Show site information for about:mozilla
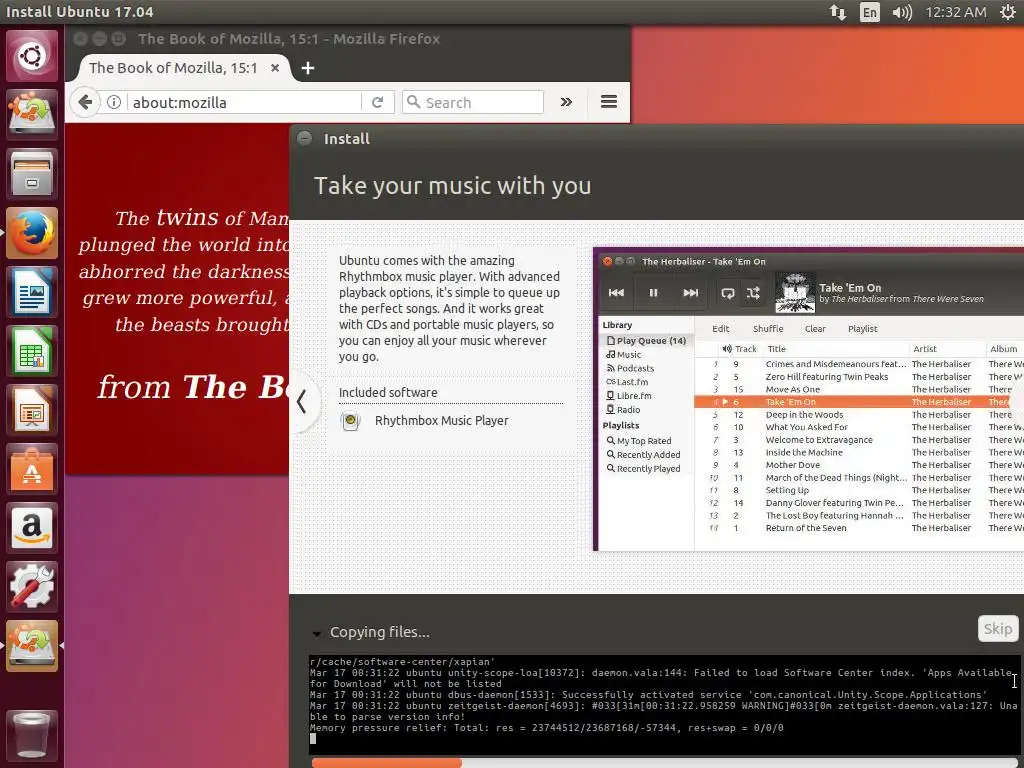 coord(114,102)
